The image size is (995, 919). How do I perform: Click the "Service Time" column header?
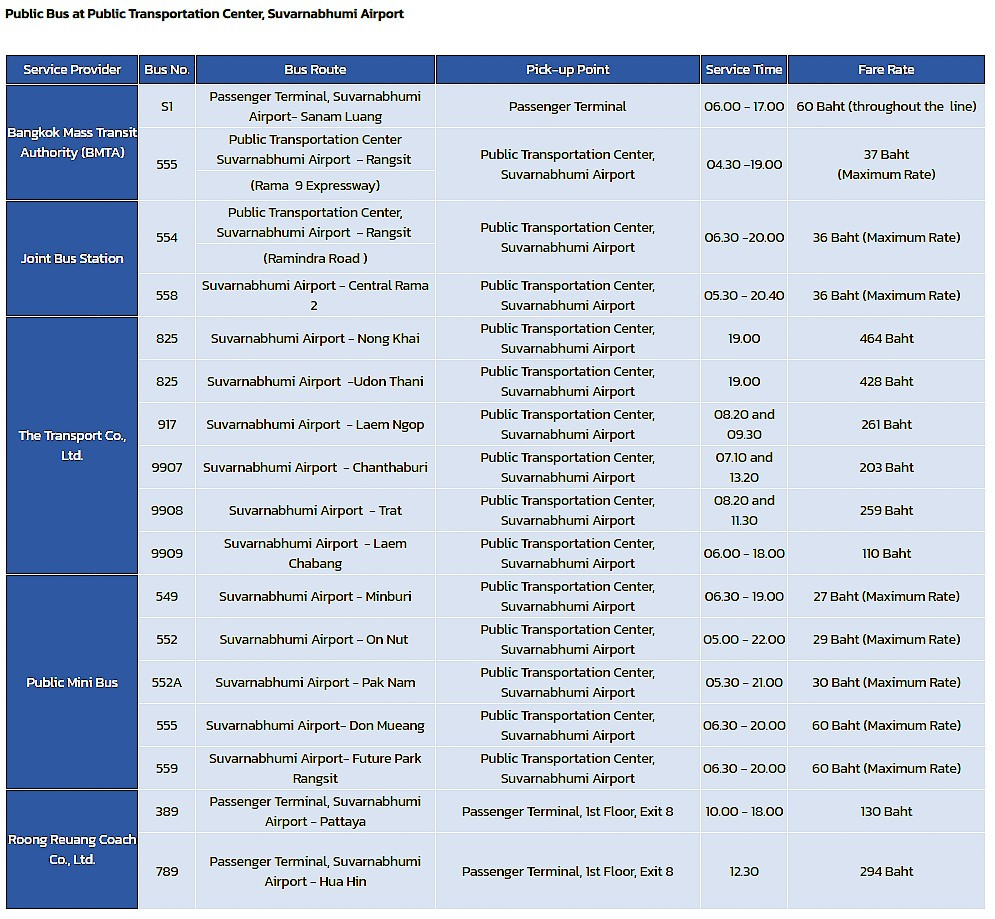744,70
